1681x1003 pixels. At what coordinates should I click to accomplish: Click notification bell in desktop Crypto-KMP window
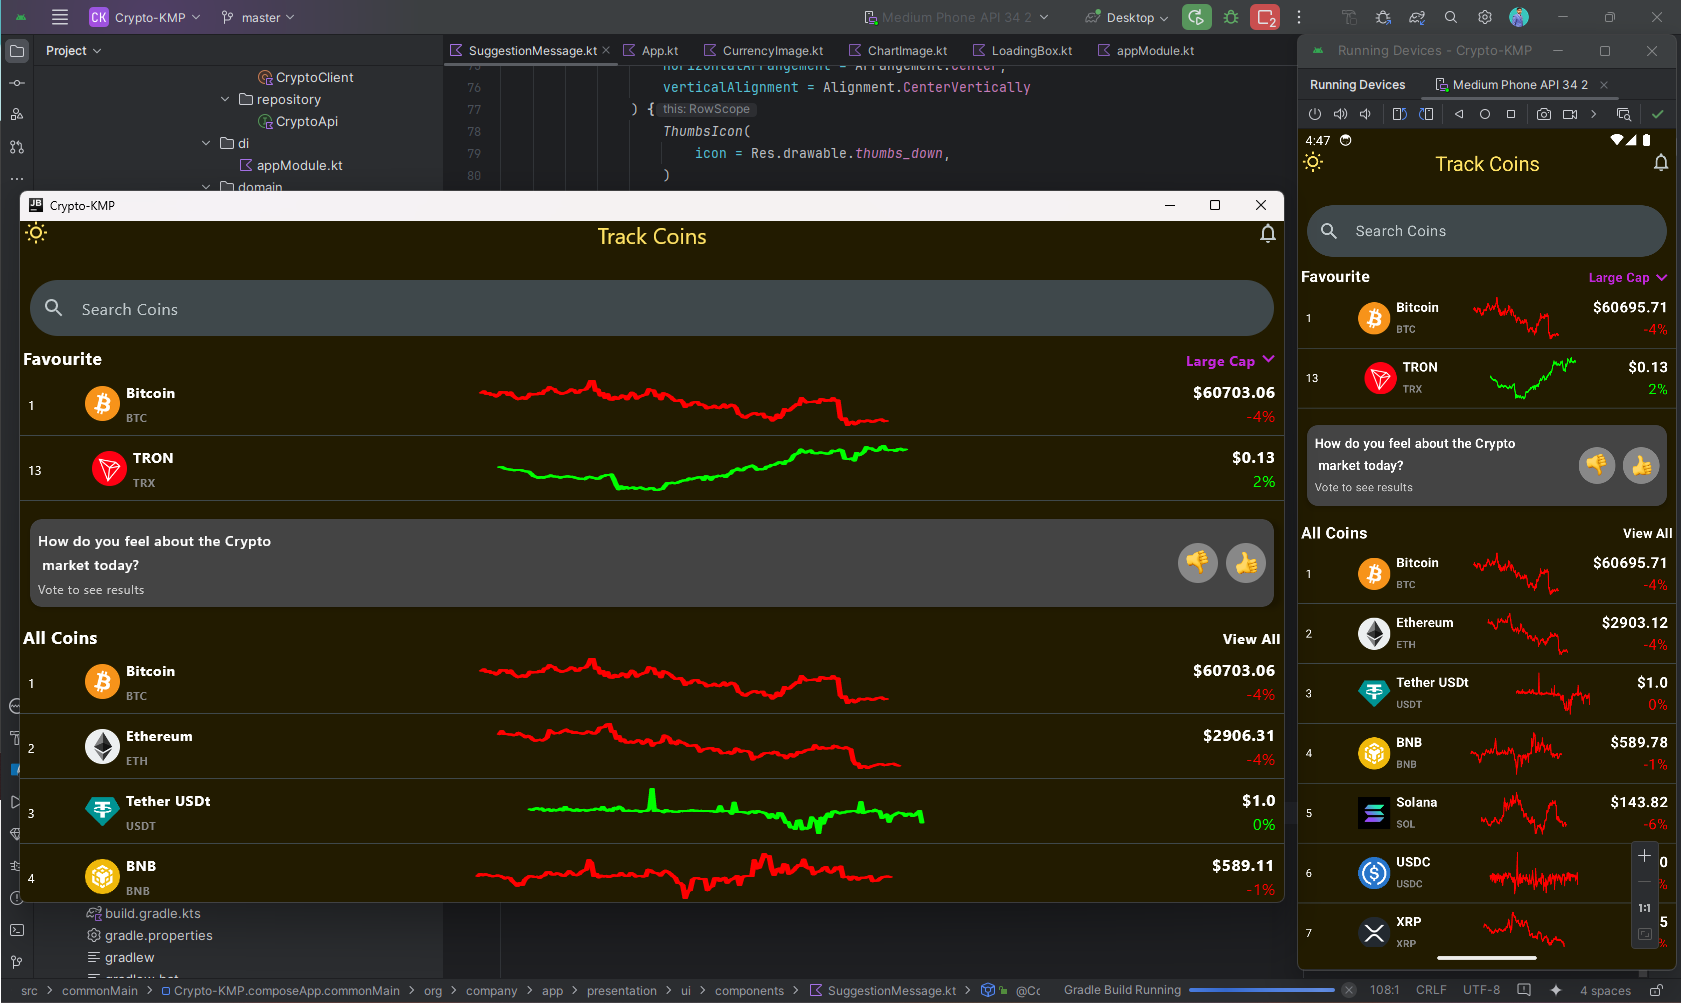[x=1267, y=234]
